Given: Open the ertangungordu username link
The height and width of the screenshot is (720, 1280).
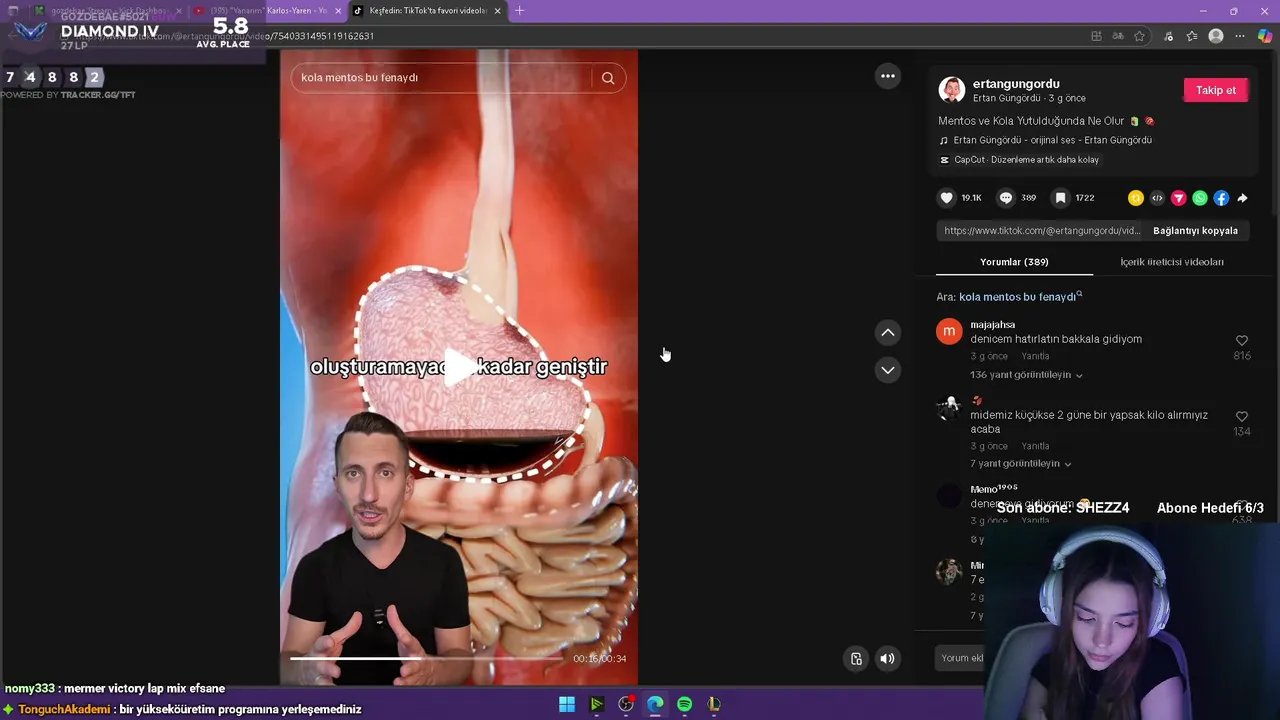Looking at the screenshot, I should point(1016,84).
